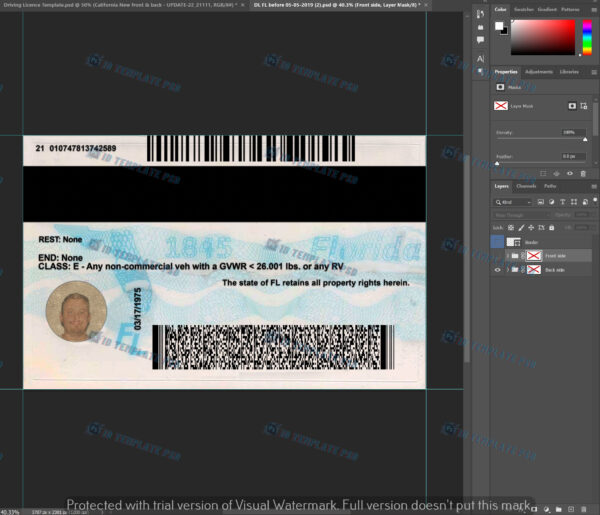Select the pixel mask button in Properties

(x=572, y=106)
